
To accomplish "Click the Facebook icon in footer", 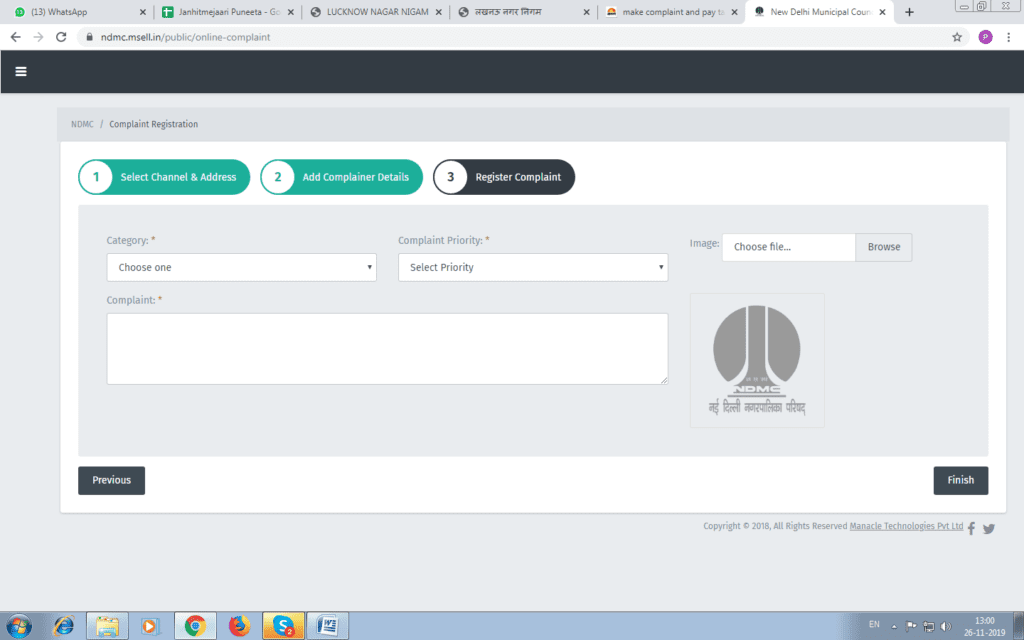I will coord(971,528).
